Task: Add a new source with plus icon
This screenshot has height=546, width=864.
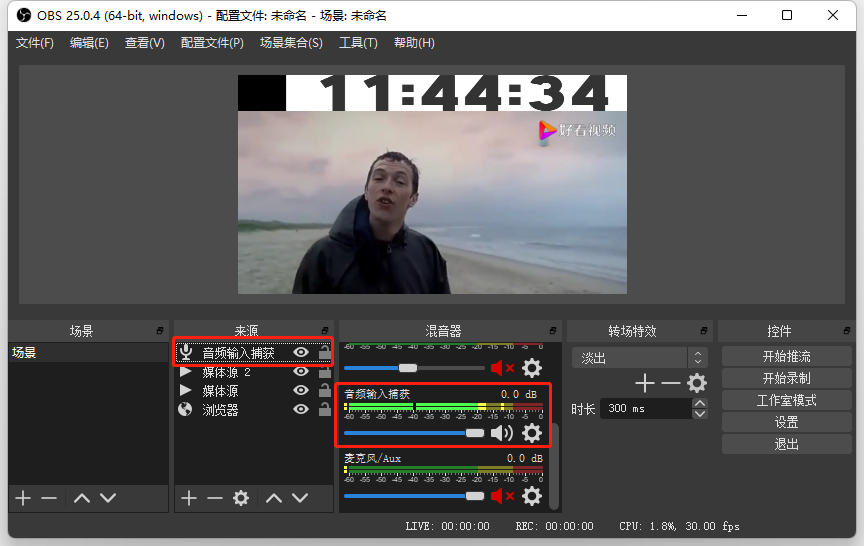Action: click(188, 498)
